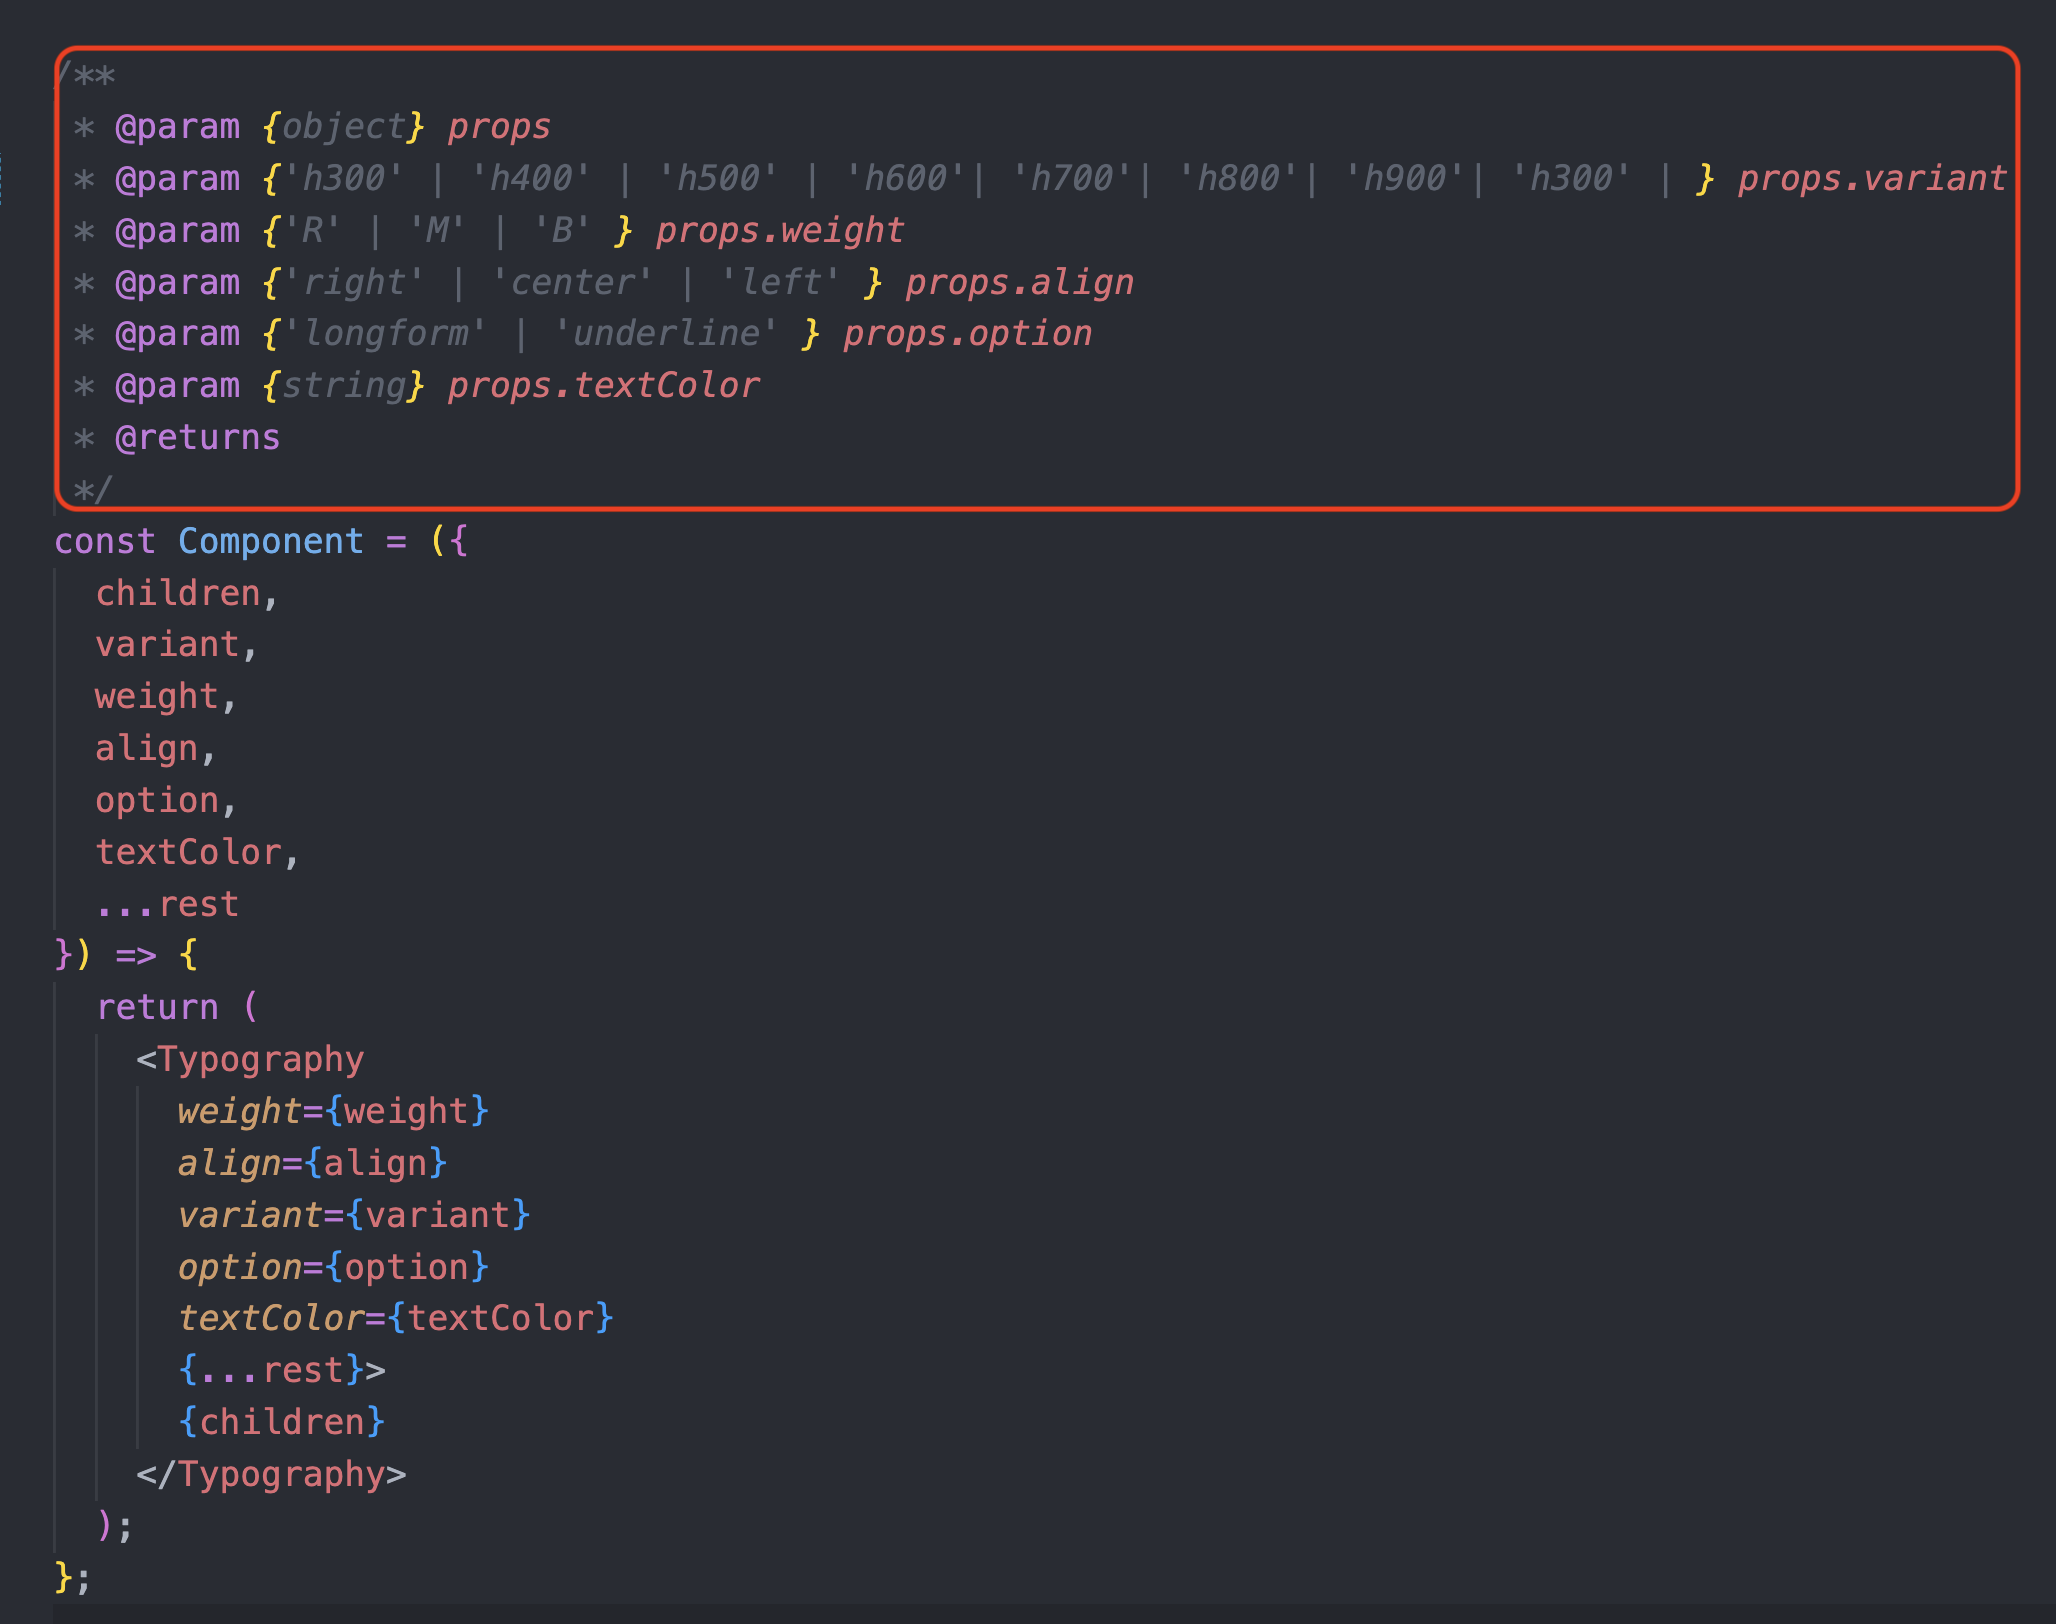Click props.weight in the JSDoc comment
Screen dimensions: 2056x1624
[x=779, y=230]
